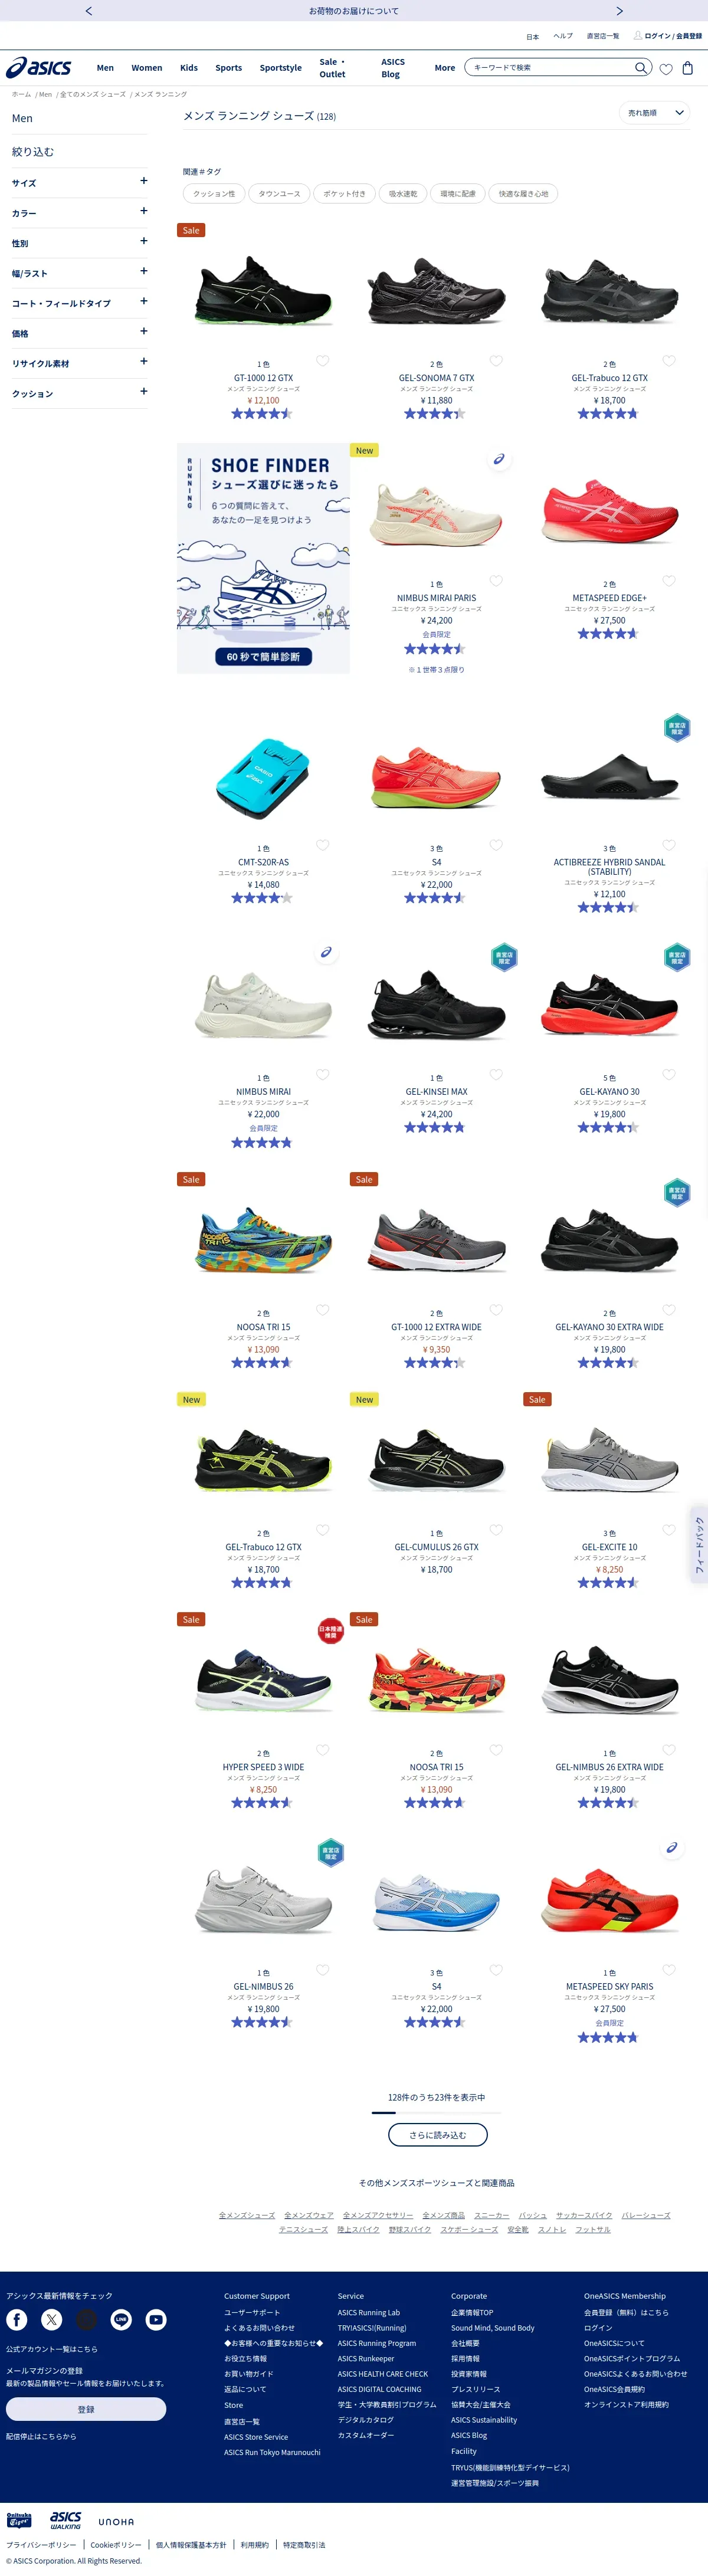Expand the カラー filter section

[80, 212]
